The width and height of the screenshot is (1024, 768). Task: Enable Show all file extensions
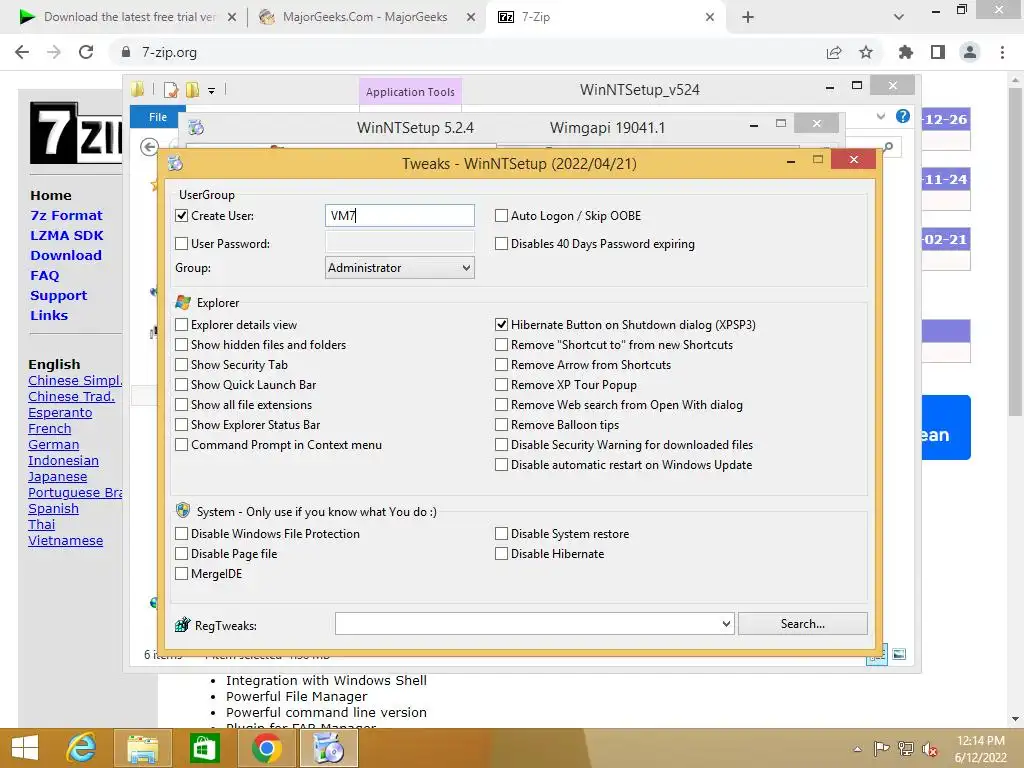point(182,405)
